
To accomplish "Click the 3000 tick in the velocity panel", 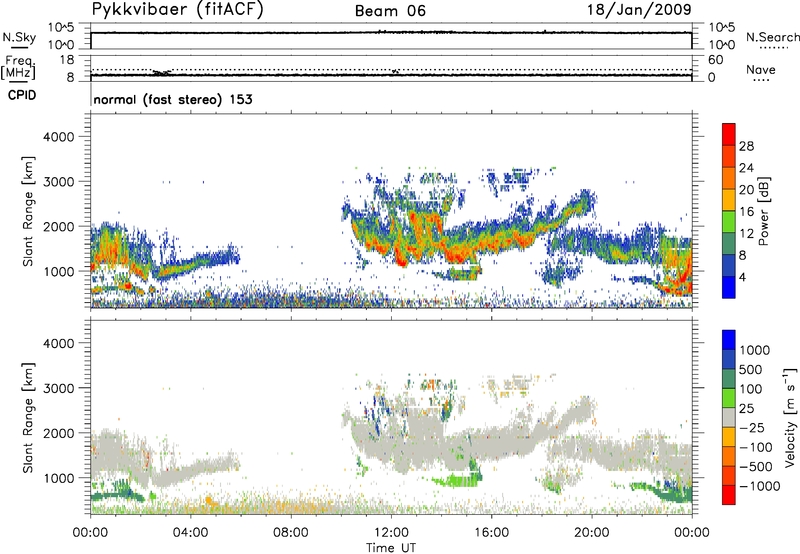I will (59, 388).
